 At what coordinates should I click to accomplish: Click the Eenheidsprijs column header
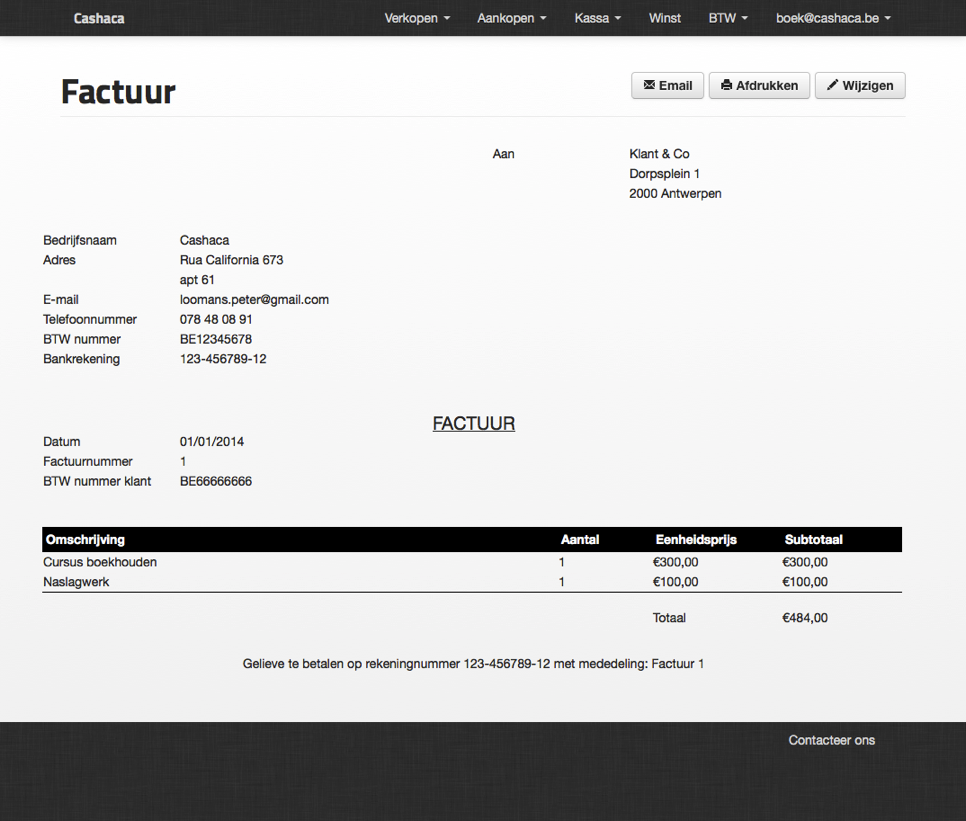coord(696,540)
